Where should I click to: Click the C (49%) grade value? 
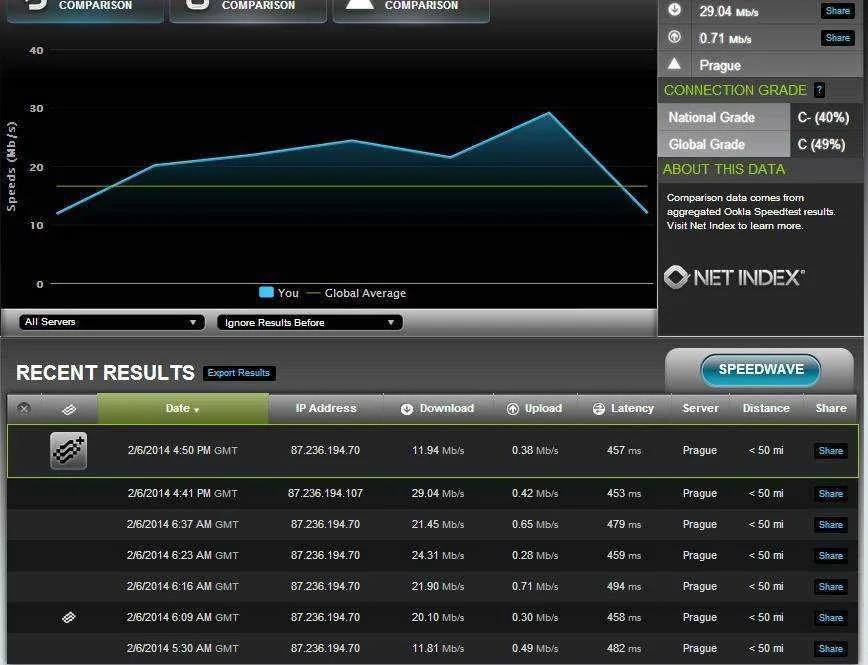point(822,145)
